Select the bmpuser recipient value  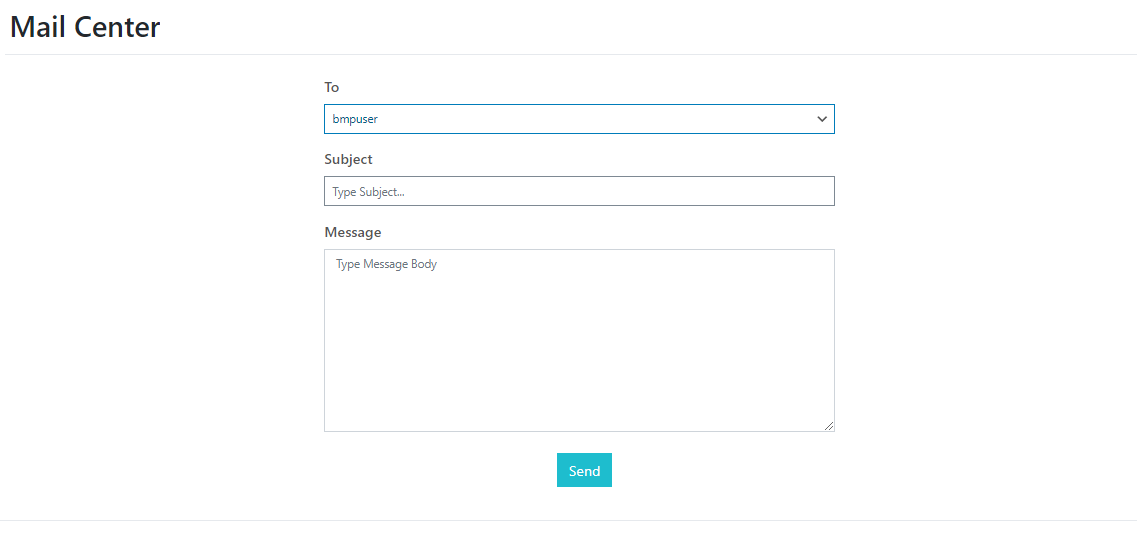(x=356, y=119)
